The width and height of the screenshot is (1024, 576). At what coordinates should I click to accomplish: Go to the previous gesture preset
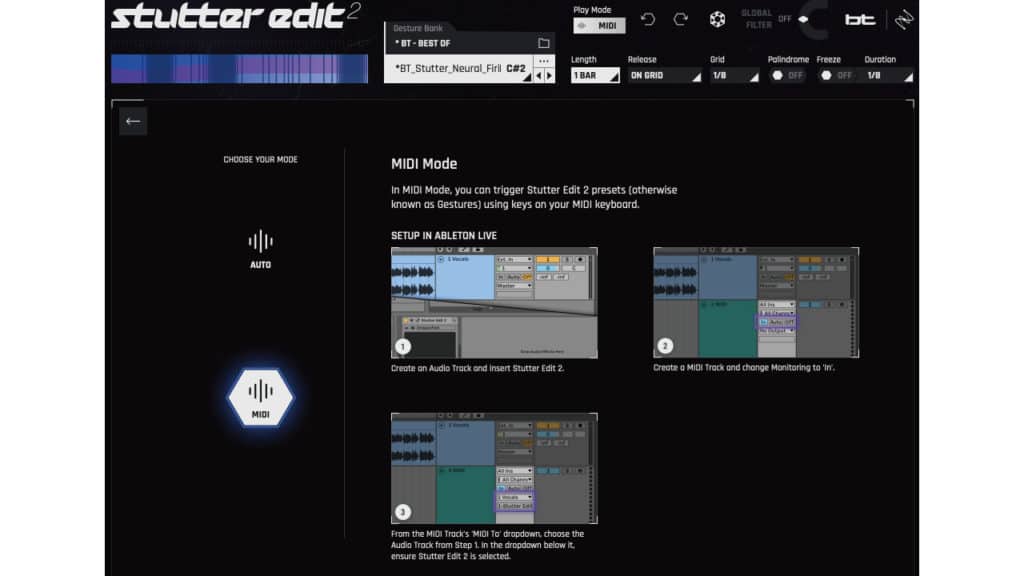click(539, 76)
